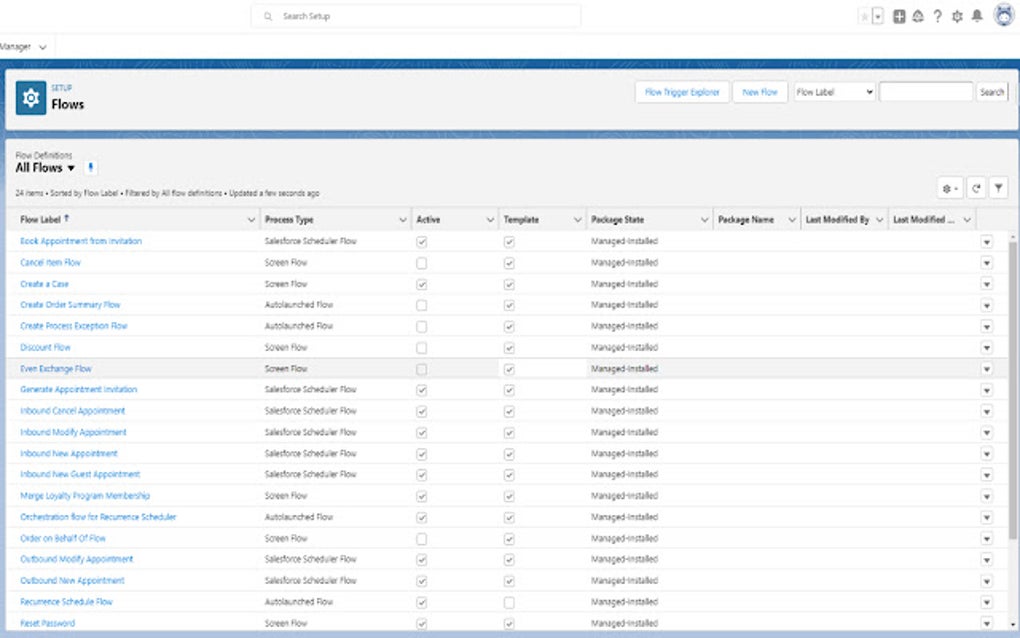The height and width of the screenshot is (638, 1020).
Task: Click the user avatar profile icon
Action: (1003, 15)
